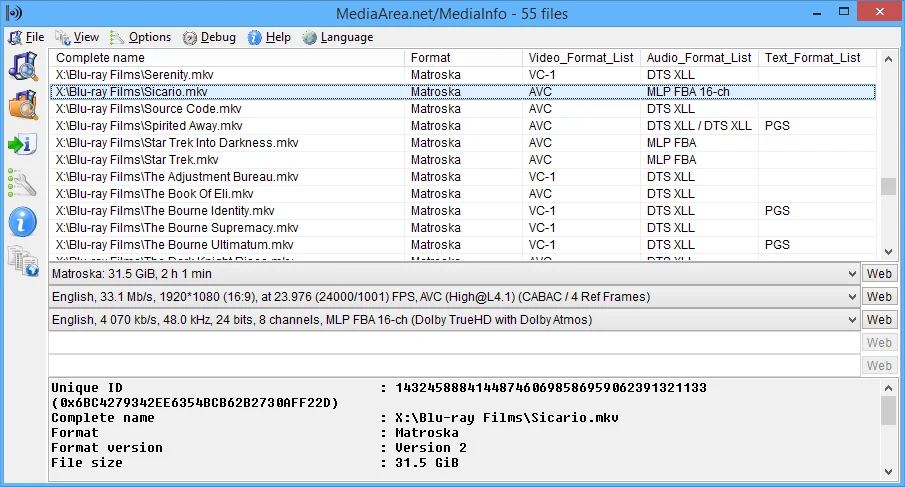Click the details Complete name path X:\Blu-ray Films\Sicario.mkv

point(506,418)
